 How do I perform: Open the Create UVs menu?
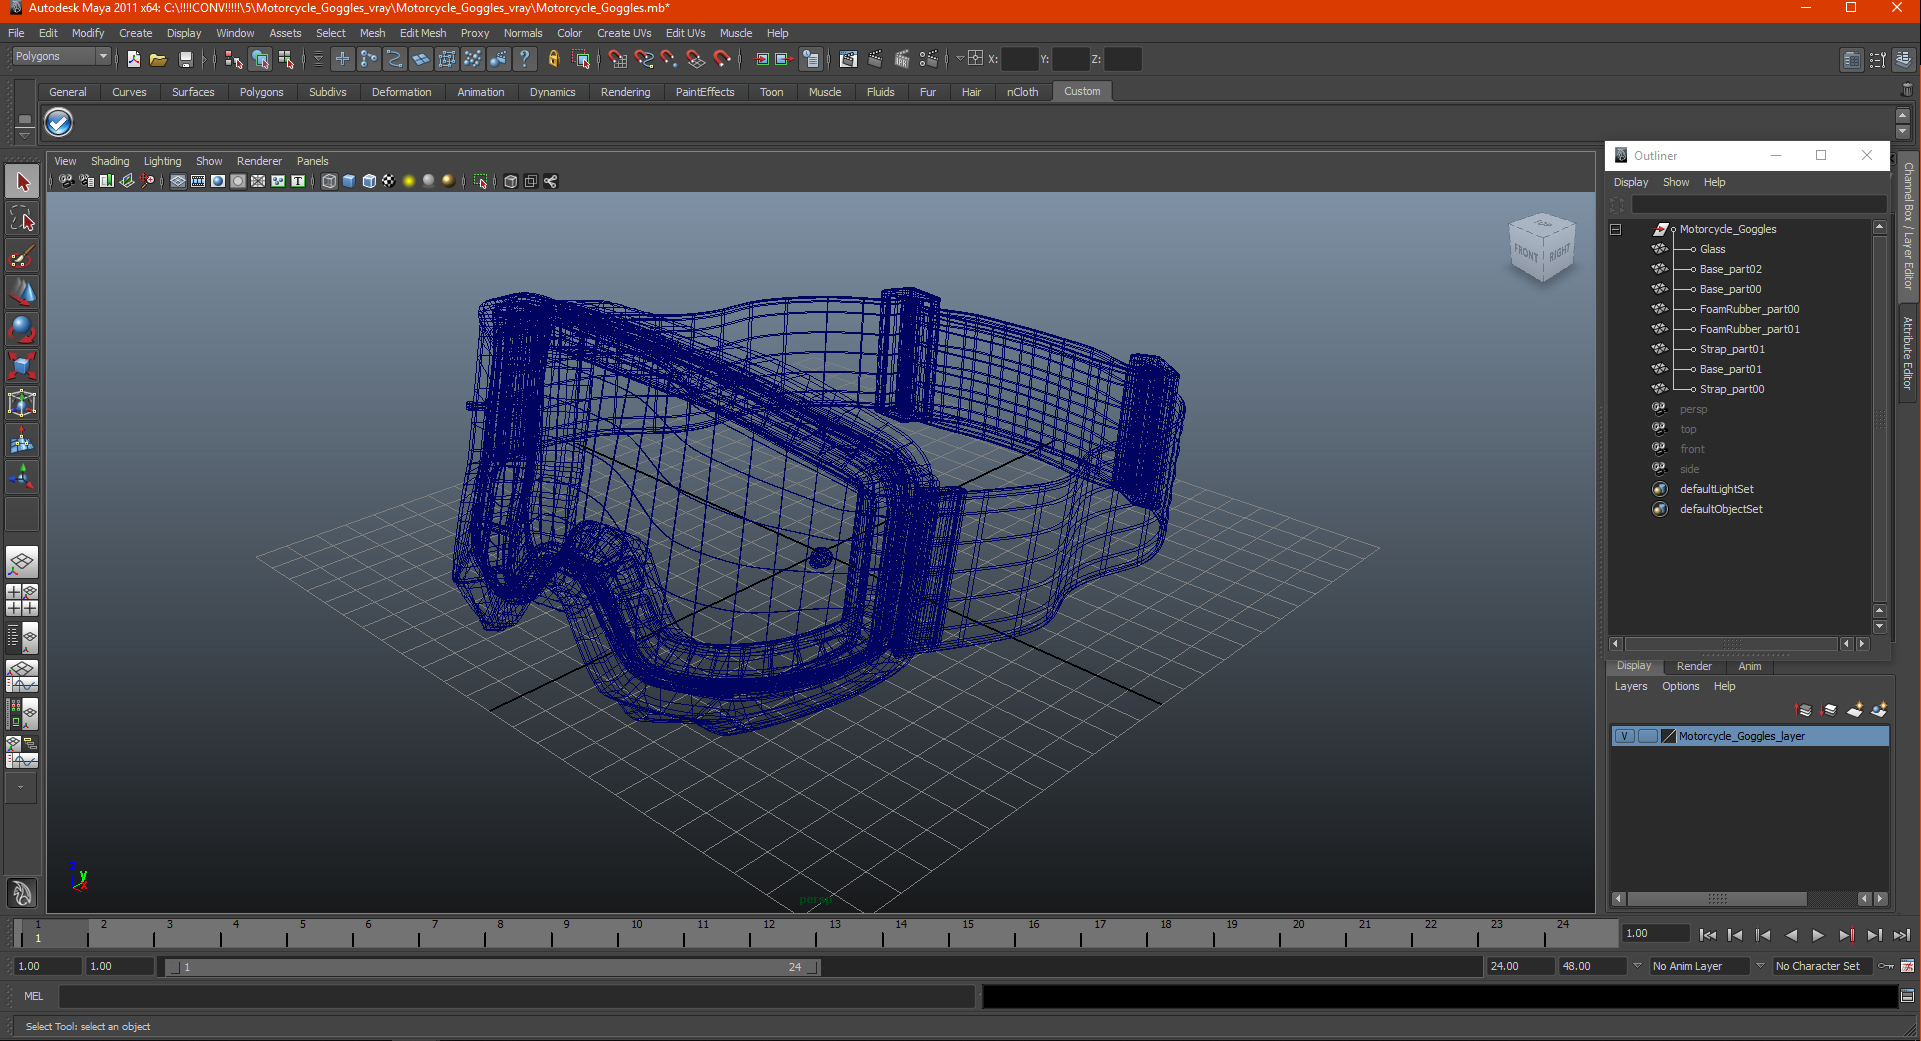click(x=624, y=33)
